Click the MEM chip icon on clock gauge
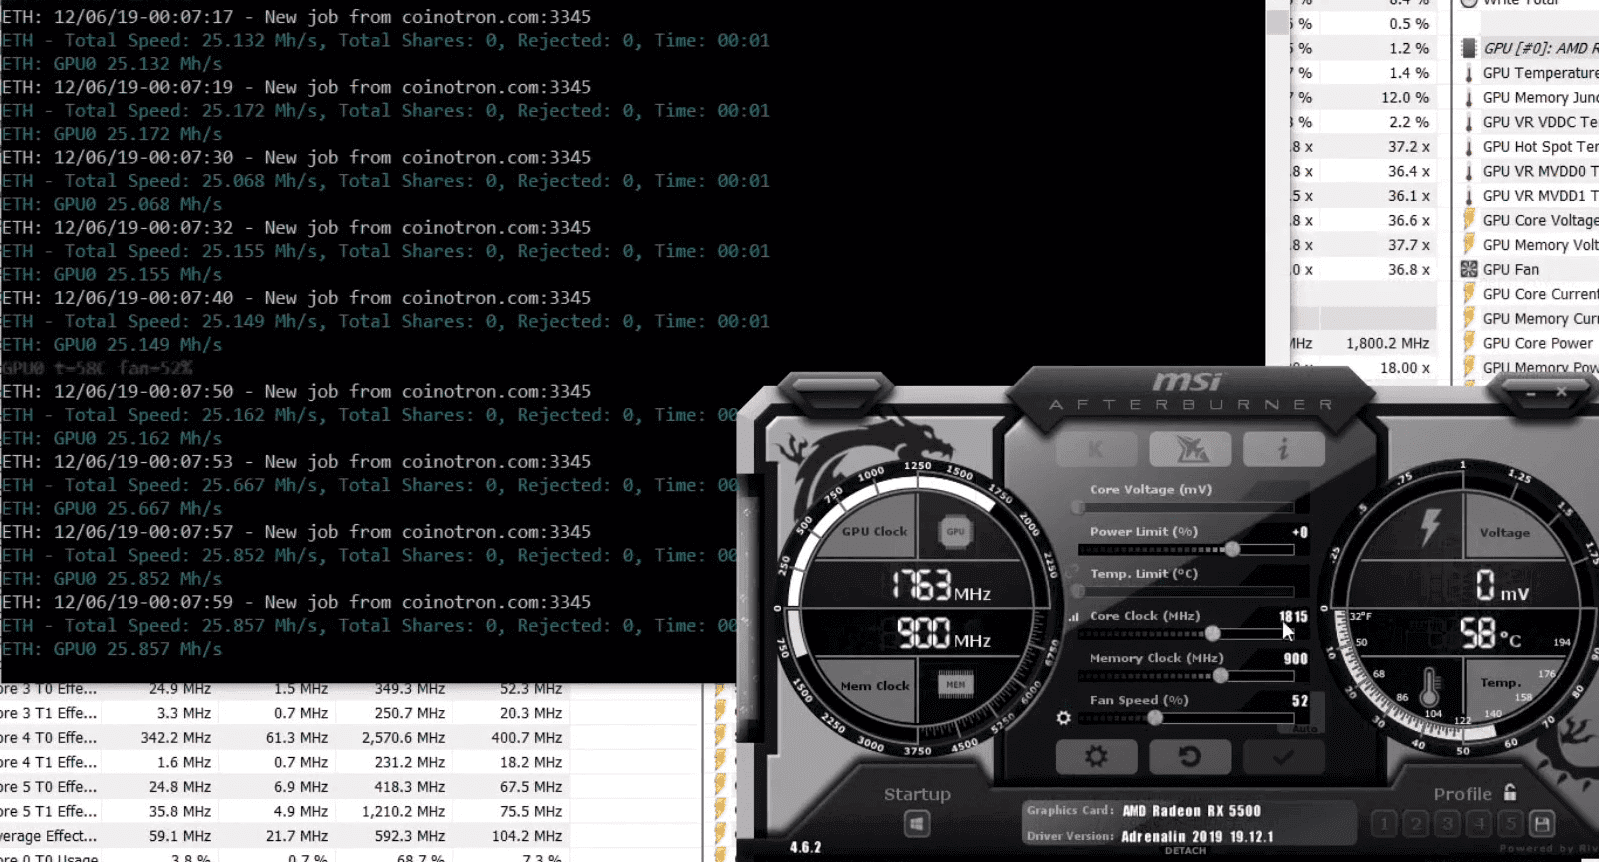Viewport: 1599px width, 862px height. 956,685
